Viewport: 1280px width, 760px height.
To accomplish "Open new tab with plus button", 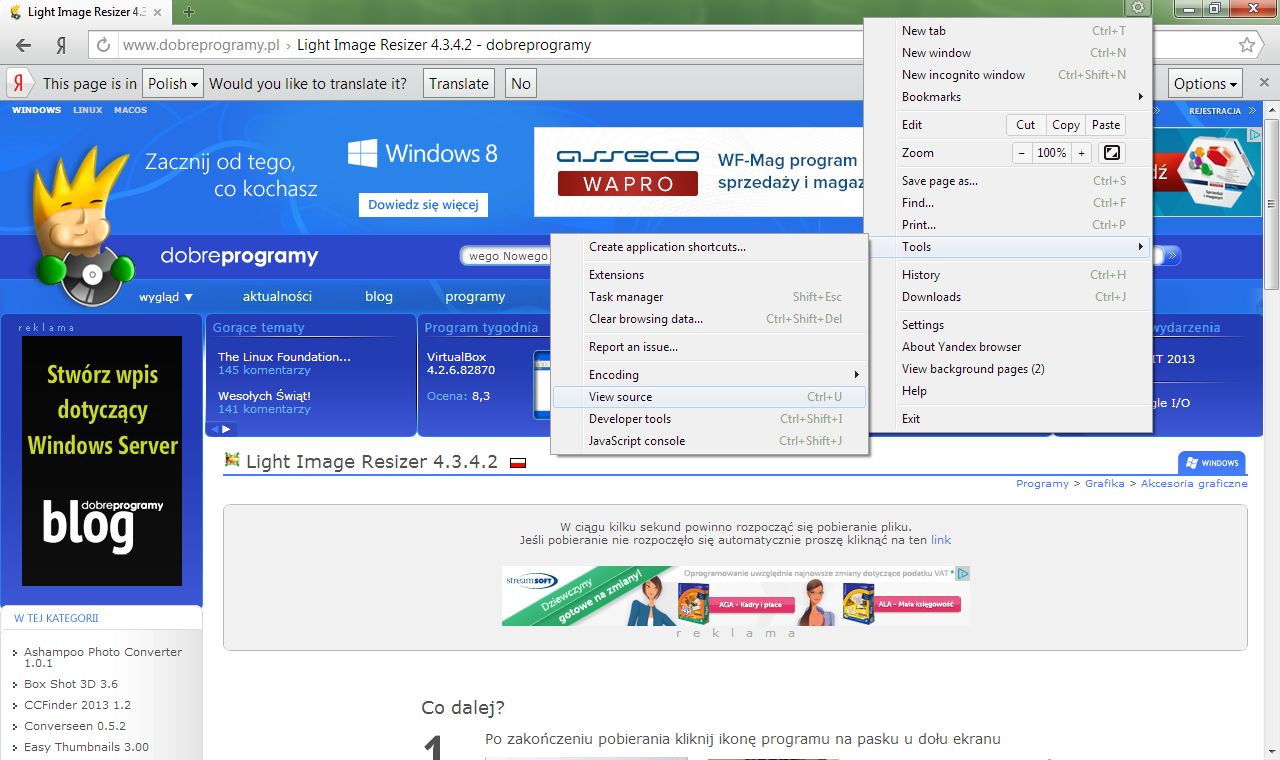I will [189, 12].
